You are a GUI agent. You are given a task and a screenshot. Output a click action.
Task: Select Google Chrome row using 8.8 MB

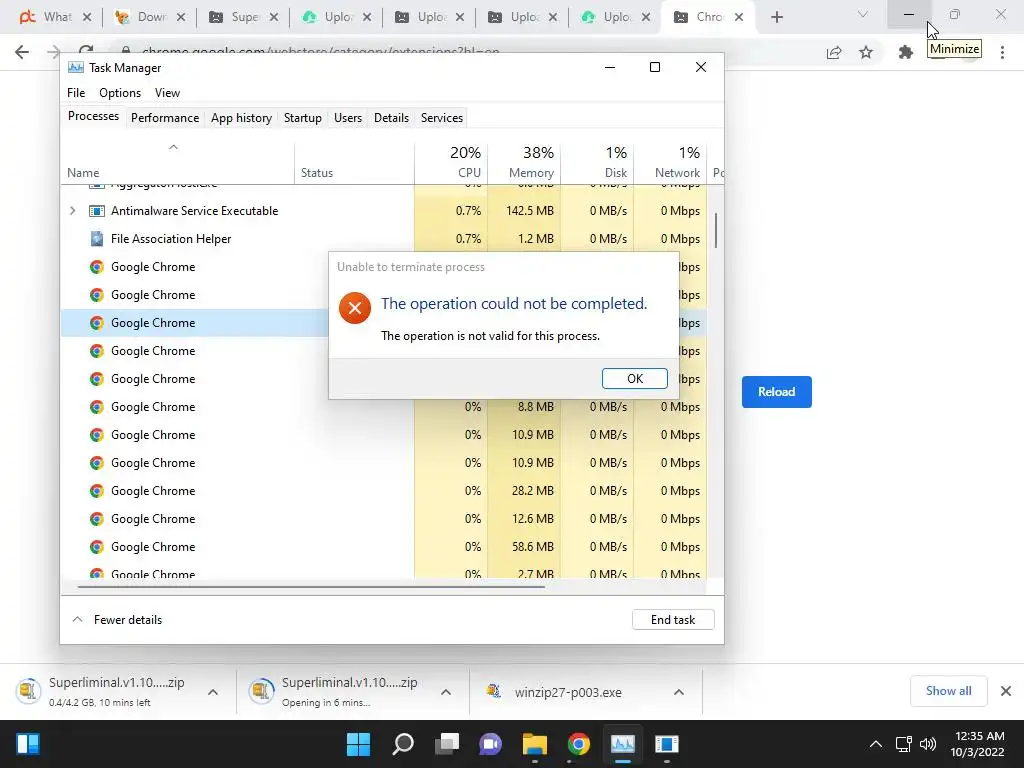384,407
